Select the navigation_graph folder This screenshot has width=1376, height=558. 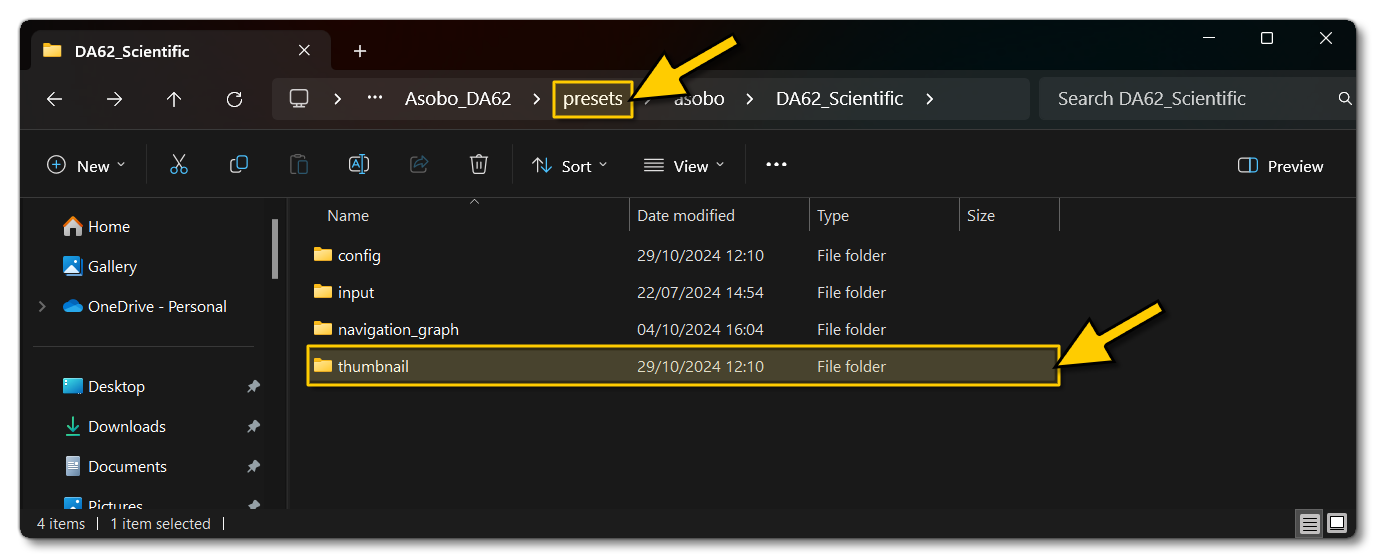click(x=682, y=329)
